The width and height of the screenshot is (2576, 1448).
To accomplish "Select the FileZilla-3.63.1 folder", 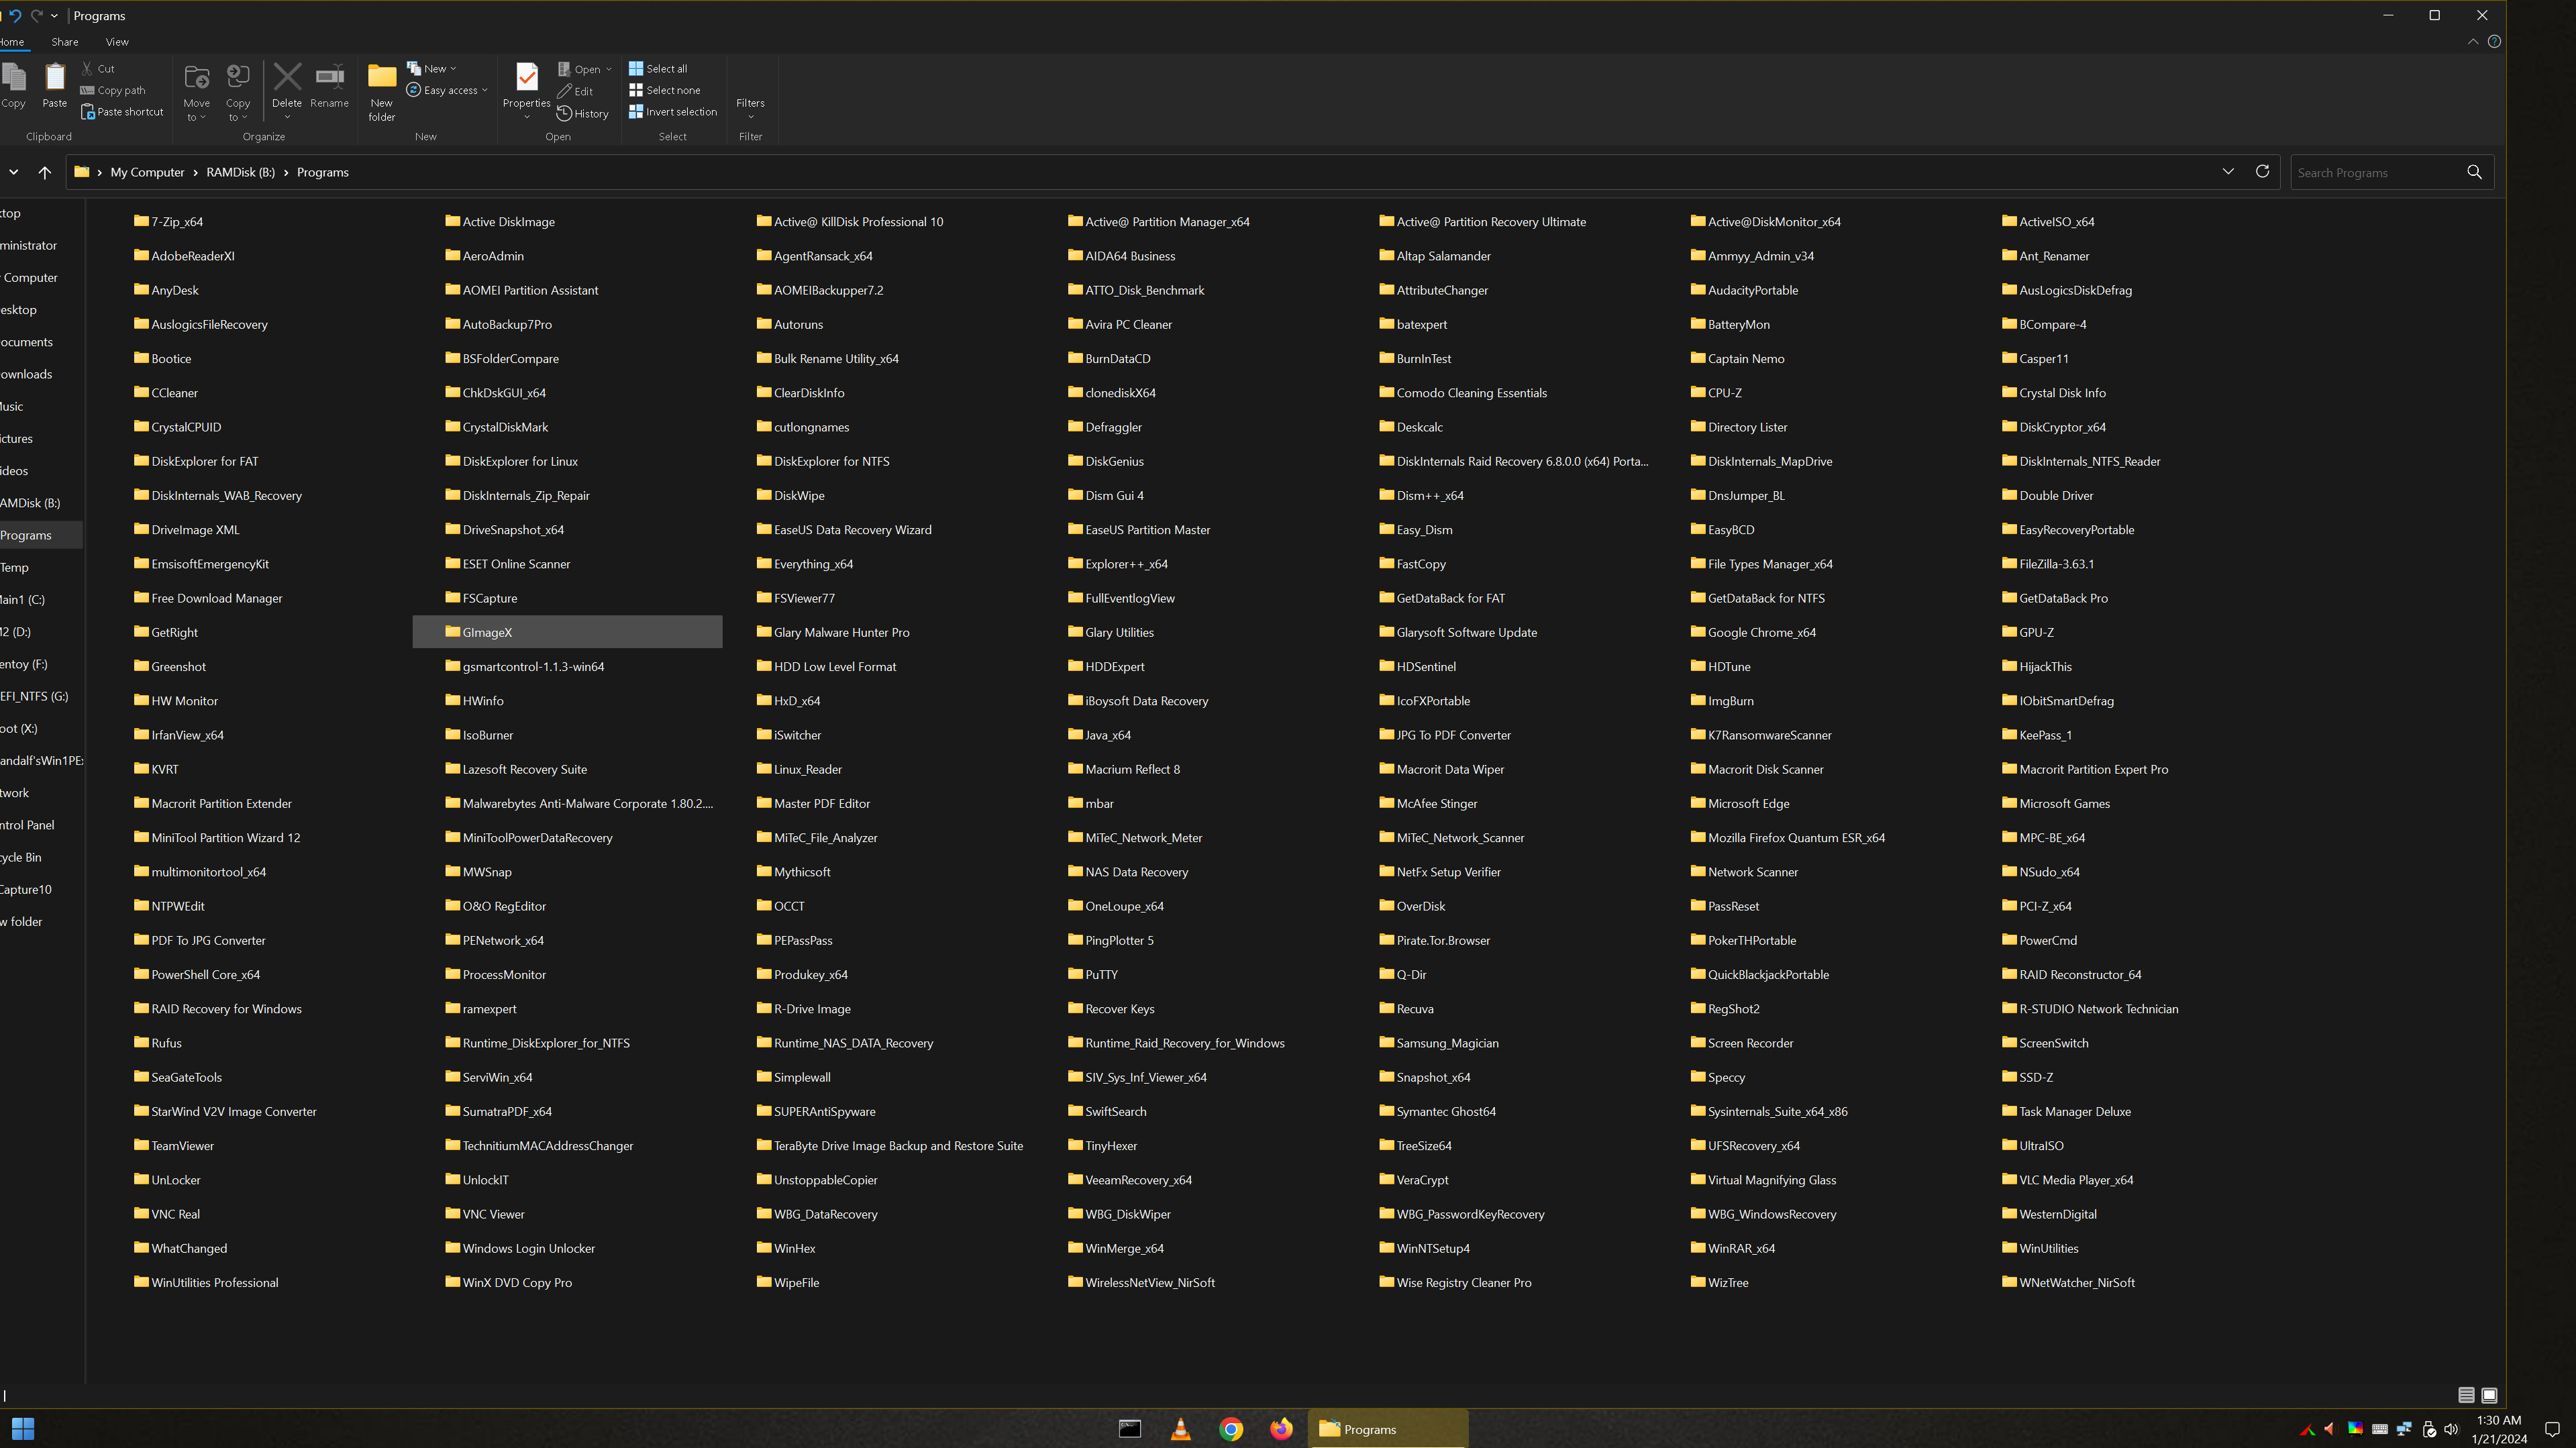I will tap(2047, 564).
